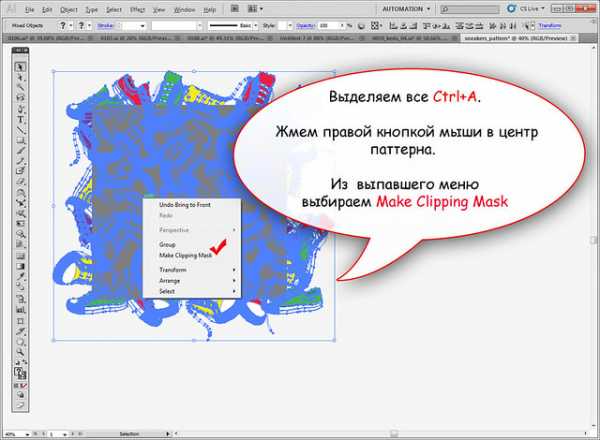The width and height of the screenshot is (600, 440).
Task: Select the Line Segment tool
Action: (20, 132)
